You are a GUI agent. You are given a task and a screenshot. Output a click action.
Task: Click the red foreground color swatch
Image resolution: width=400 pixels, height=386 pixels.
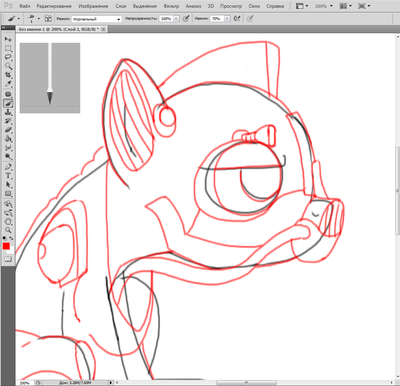pyautogui.click(x=6, y=246)
